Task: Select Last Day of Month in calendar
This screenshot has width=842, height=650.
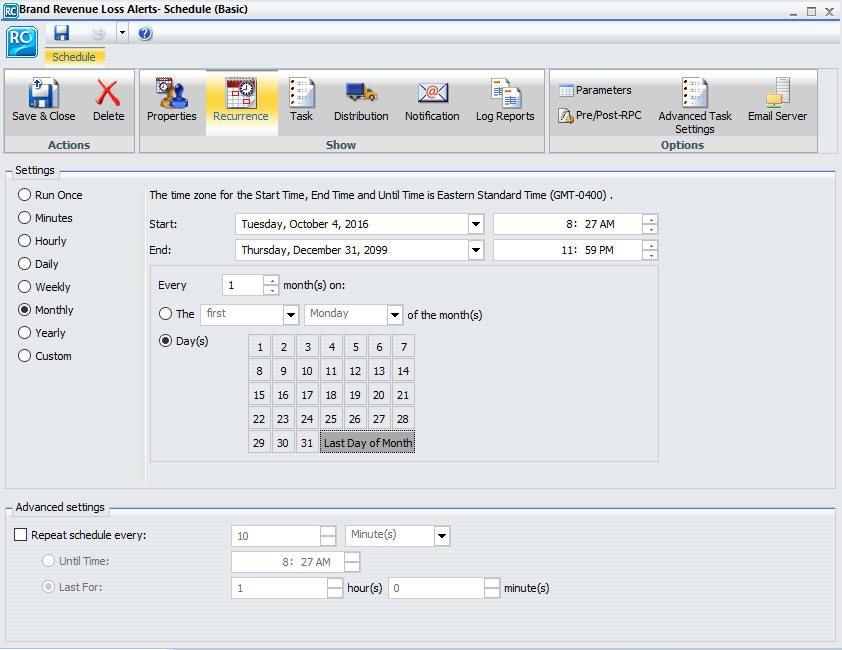Action: (x=367, y=442)
